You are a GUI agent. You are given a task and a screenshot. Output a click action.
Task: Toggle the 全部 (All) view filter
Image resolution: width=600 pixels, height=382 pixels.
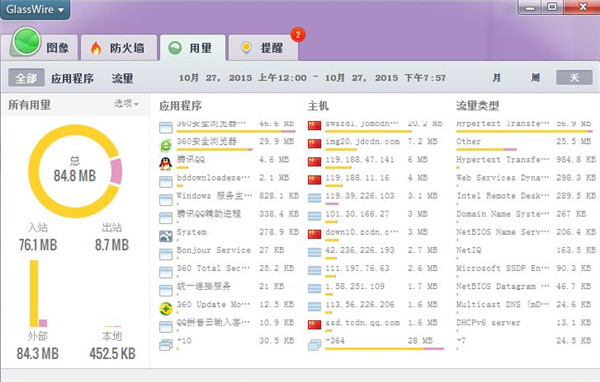click(x=26, y=78)
